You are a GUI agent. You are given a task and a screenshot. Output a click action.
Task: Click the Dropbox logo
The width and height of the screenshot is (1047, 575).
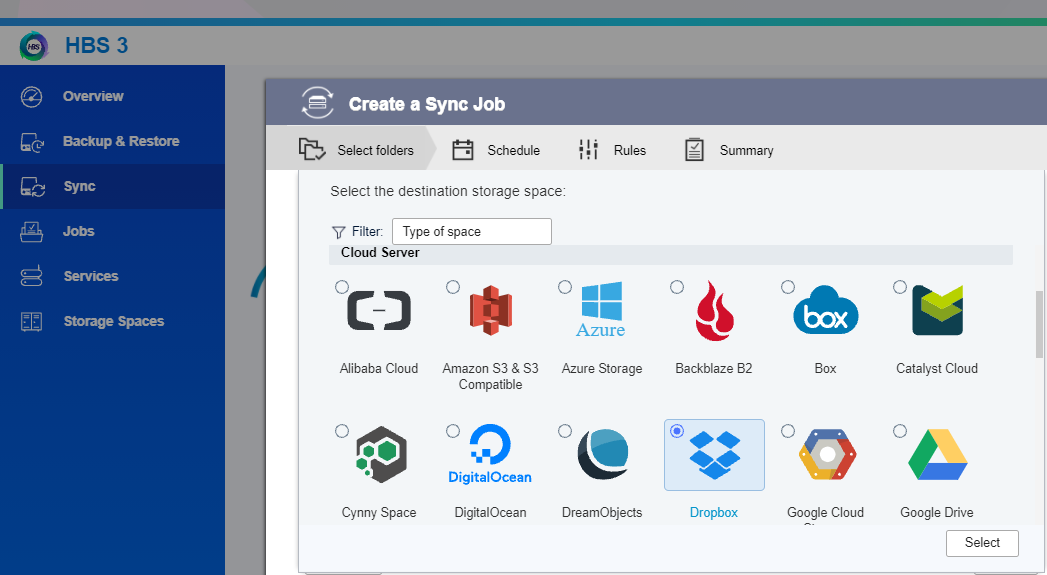pyautogui.click(x=714, y=454)
